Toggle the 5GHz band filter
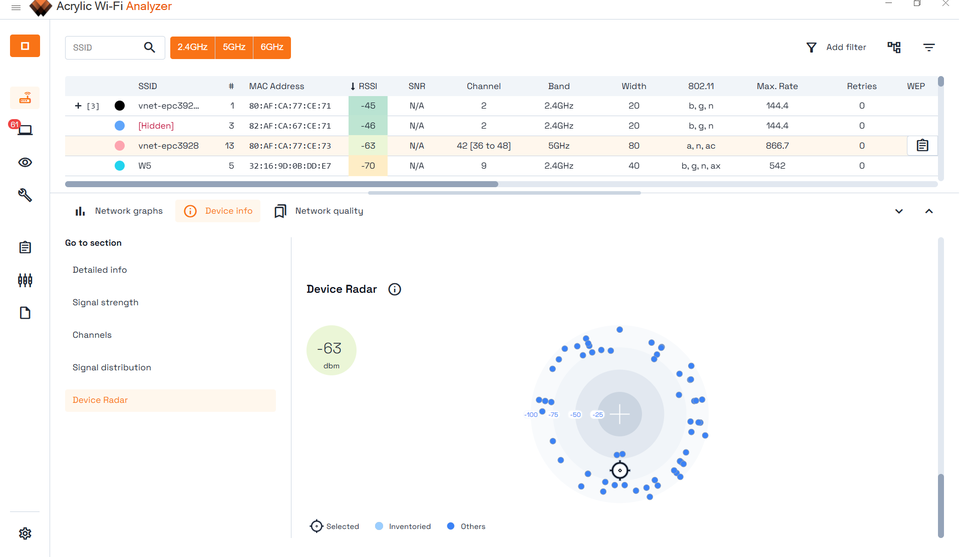The height and width of the screenshot is (557, 960). coord(234,47)
